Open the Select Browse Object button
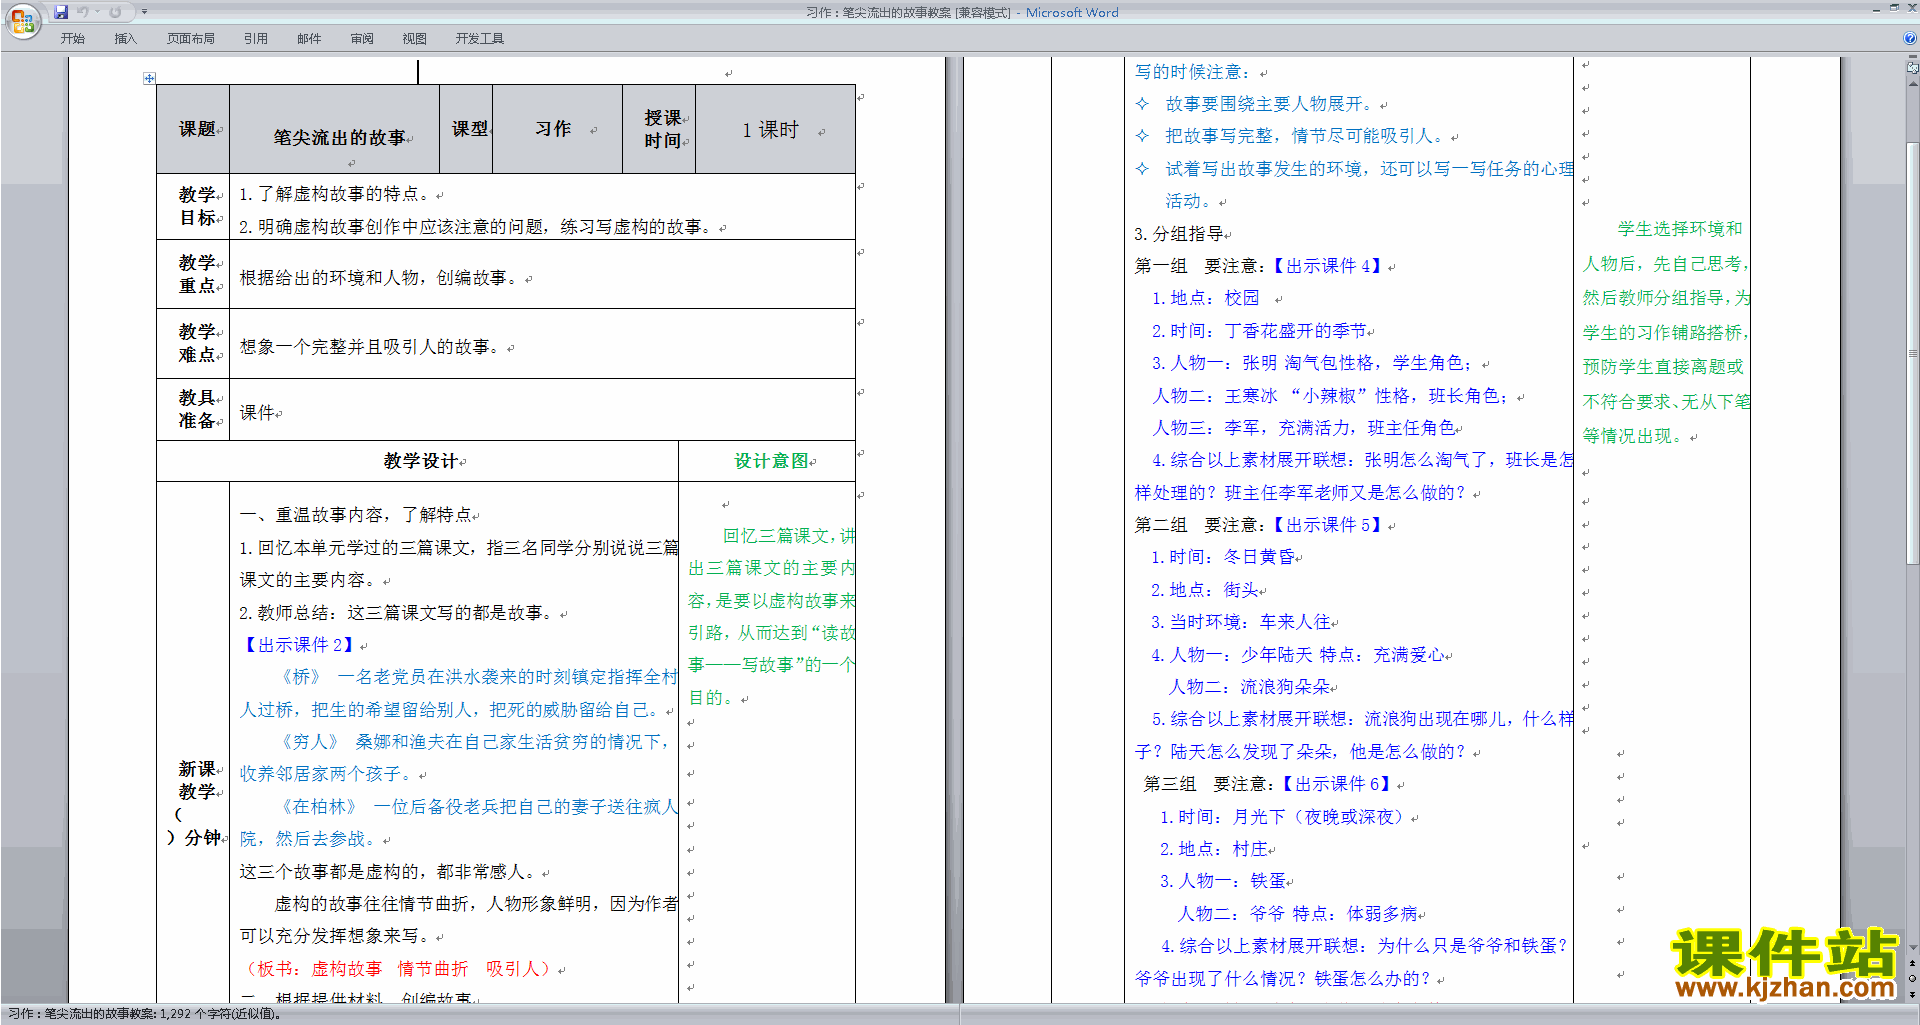This screenshot has height=1025, width=1920. click(x=1912, y=978)
